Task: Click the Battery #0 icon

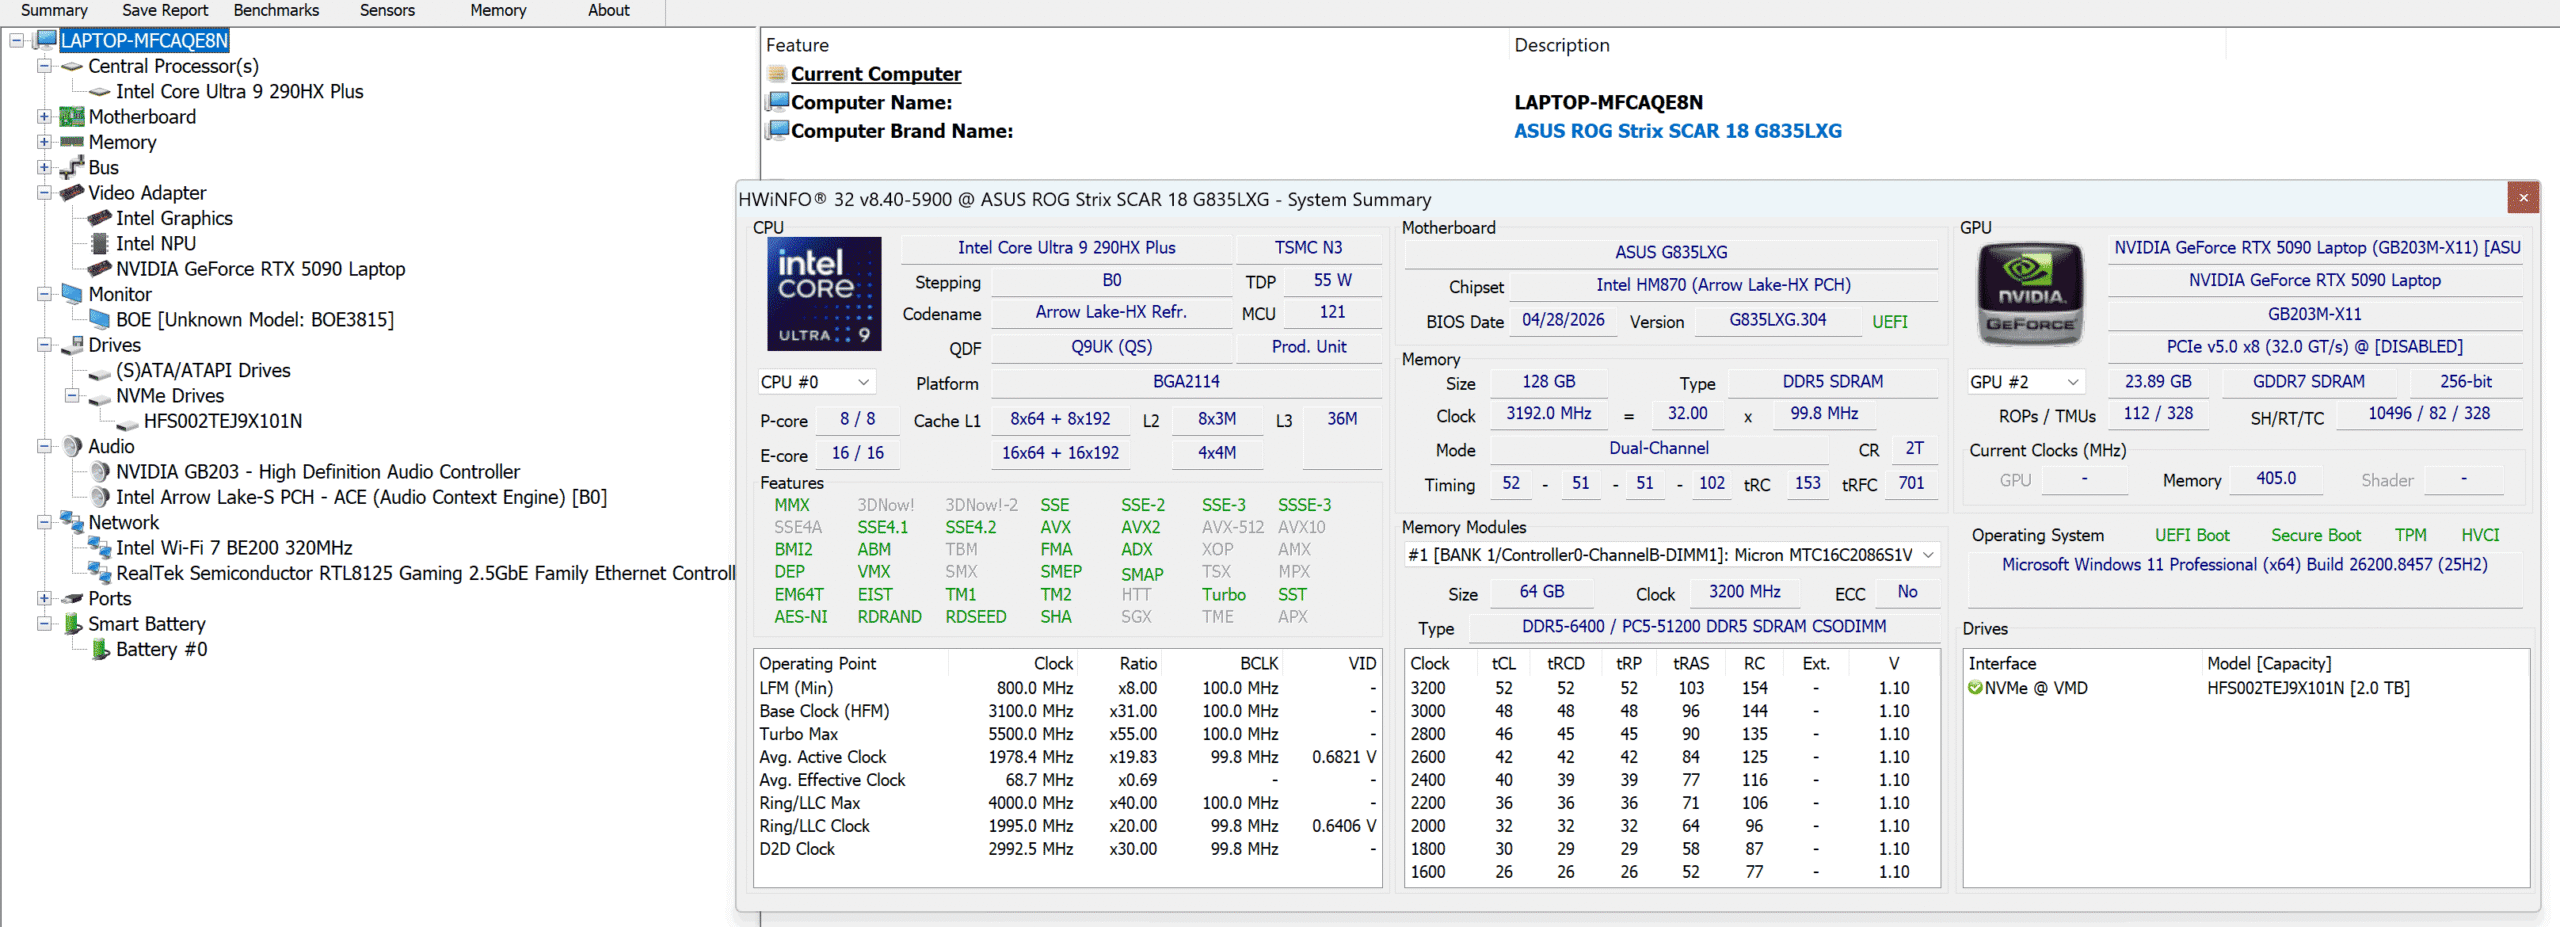Action: (x=100, y=650)
